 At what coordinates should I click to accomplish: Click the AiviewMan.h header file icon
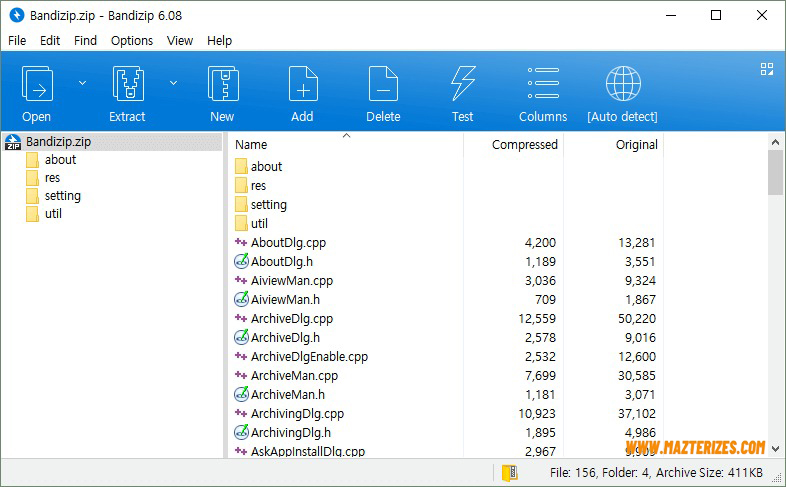point(241,299)
